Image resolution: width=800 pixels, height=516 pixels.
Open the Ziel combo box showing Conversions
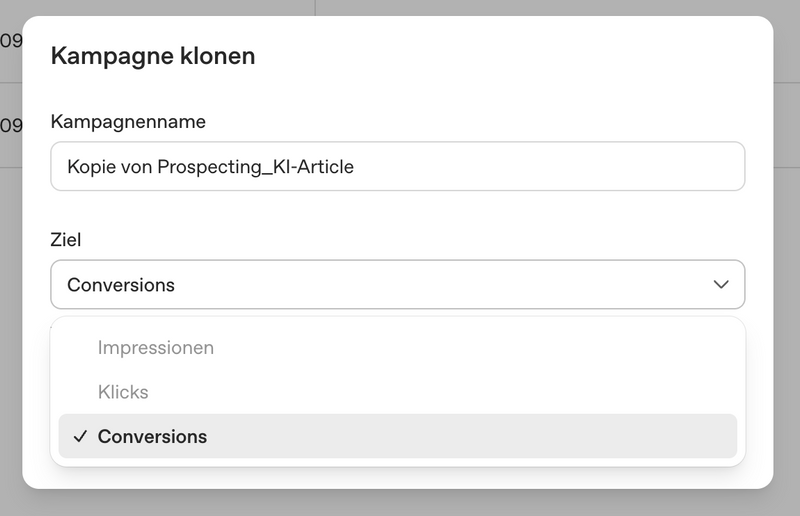398,284
